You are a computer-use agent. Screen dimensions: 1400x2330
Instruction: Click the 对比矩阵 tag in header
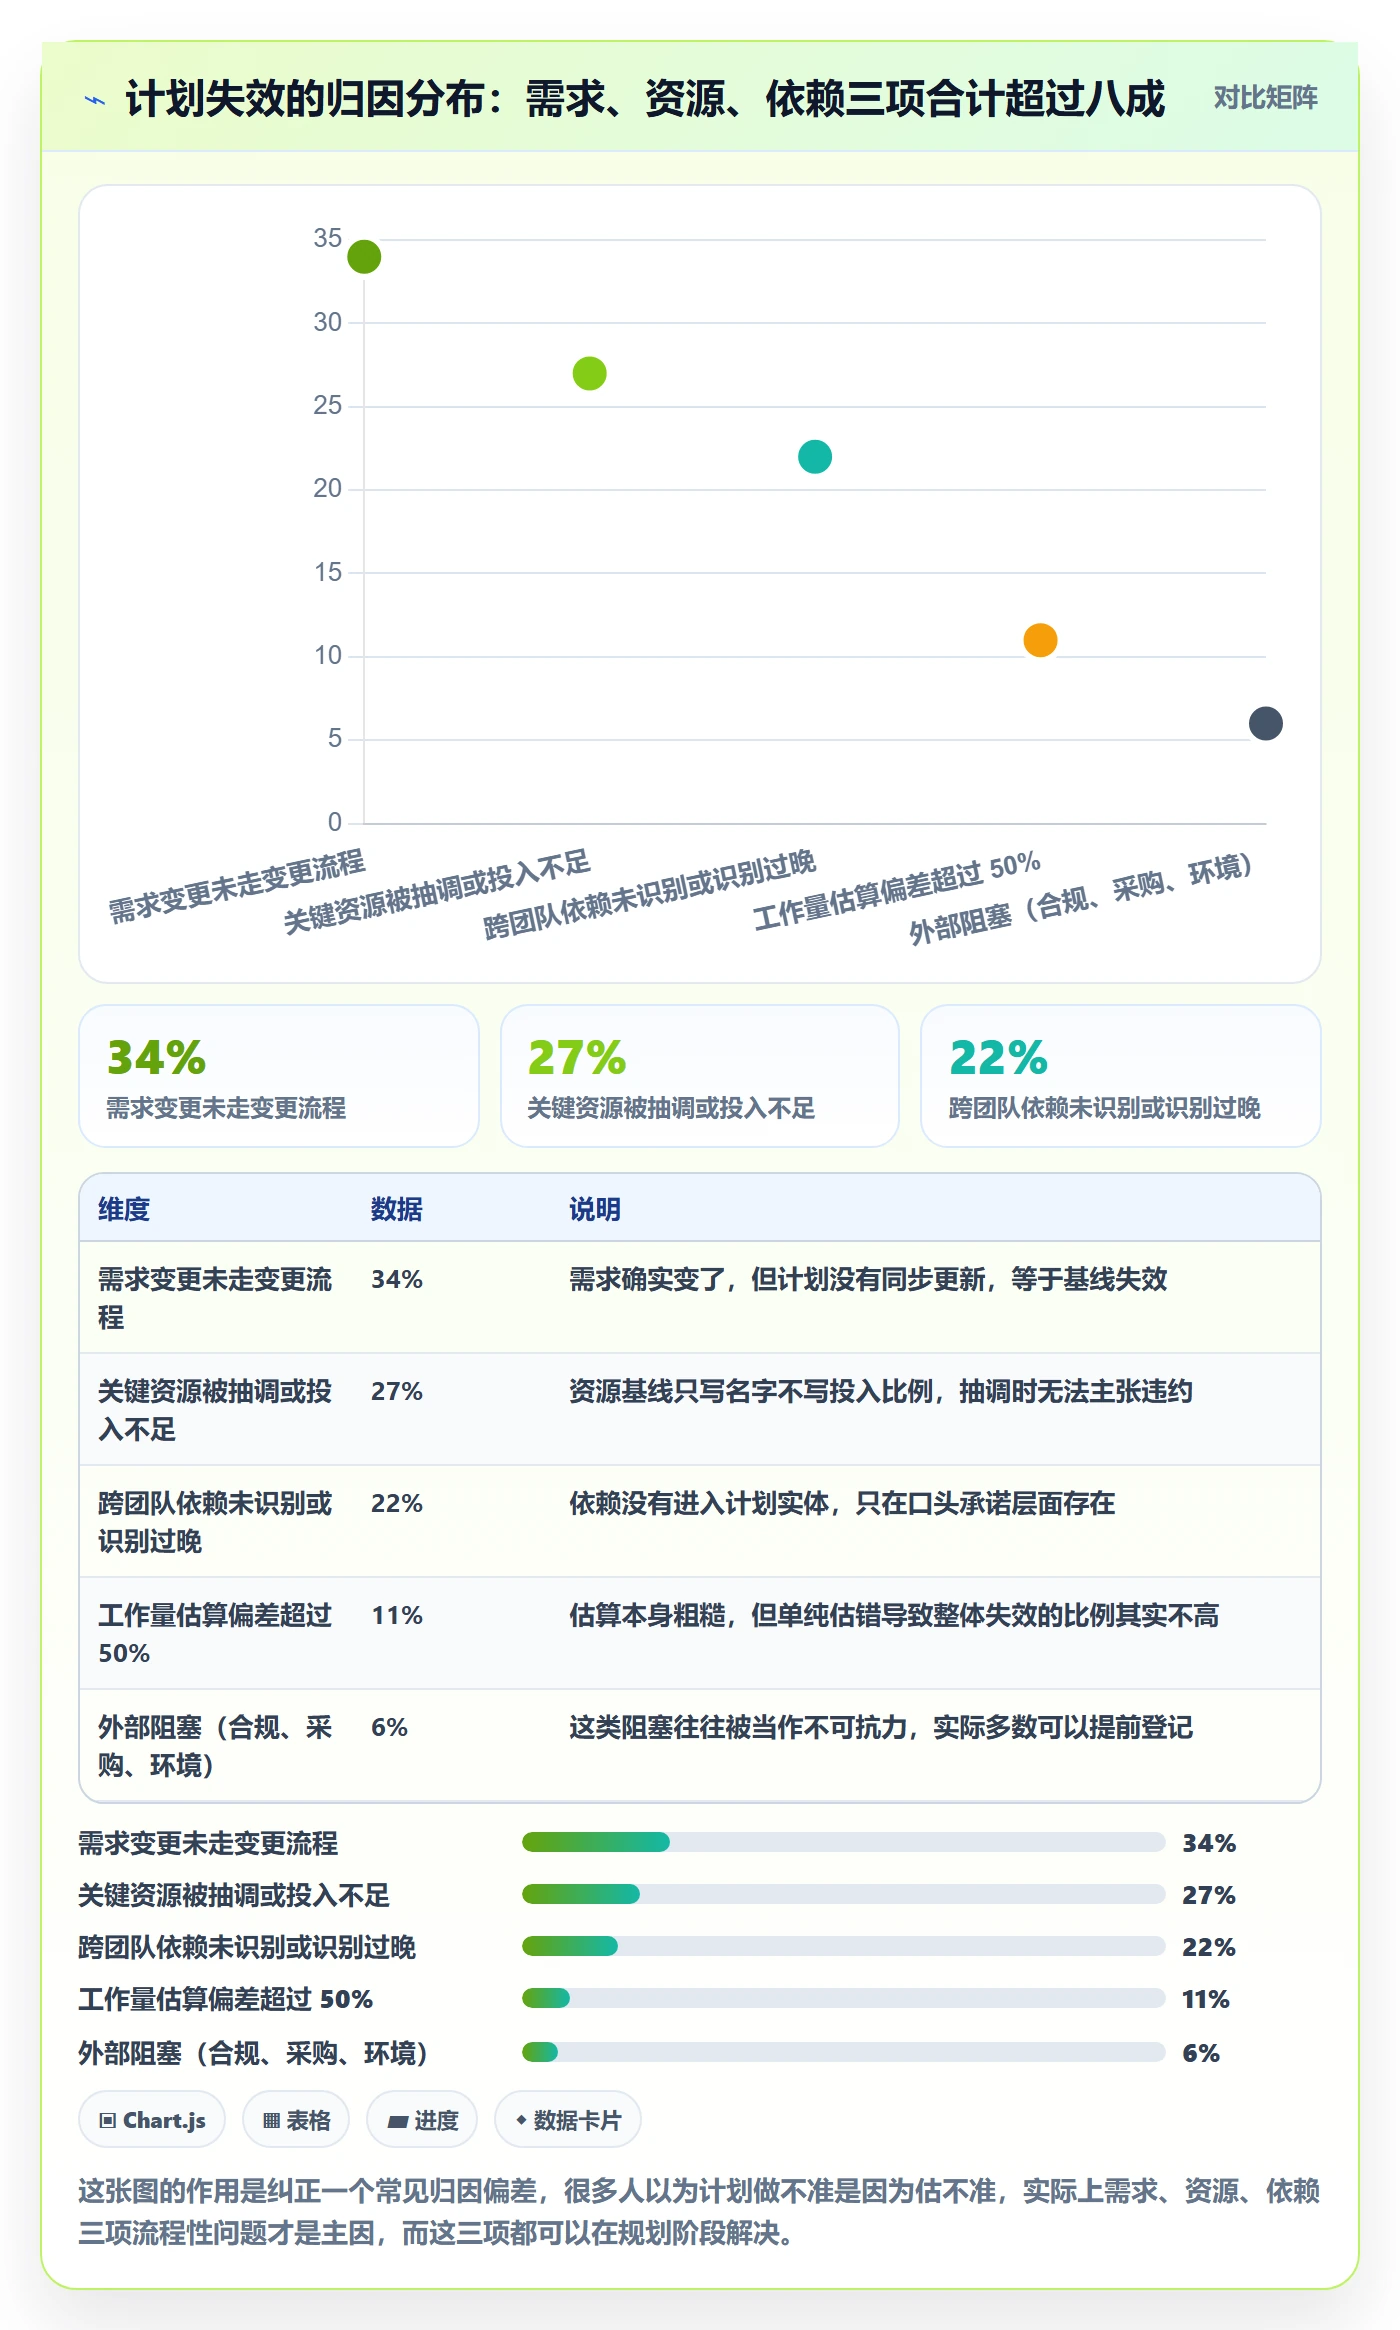tap(1265, 97)
